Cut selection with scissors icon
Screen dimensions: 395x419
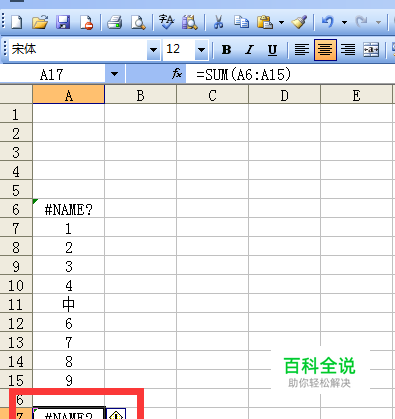218,22
